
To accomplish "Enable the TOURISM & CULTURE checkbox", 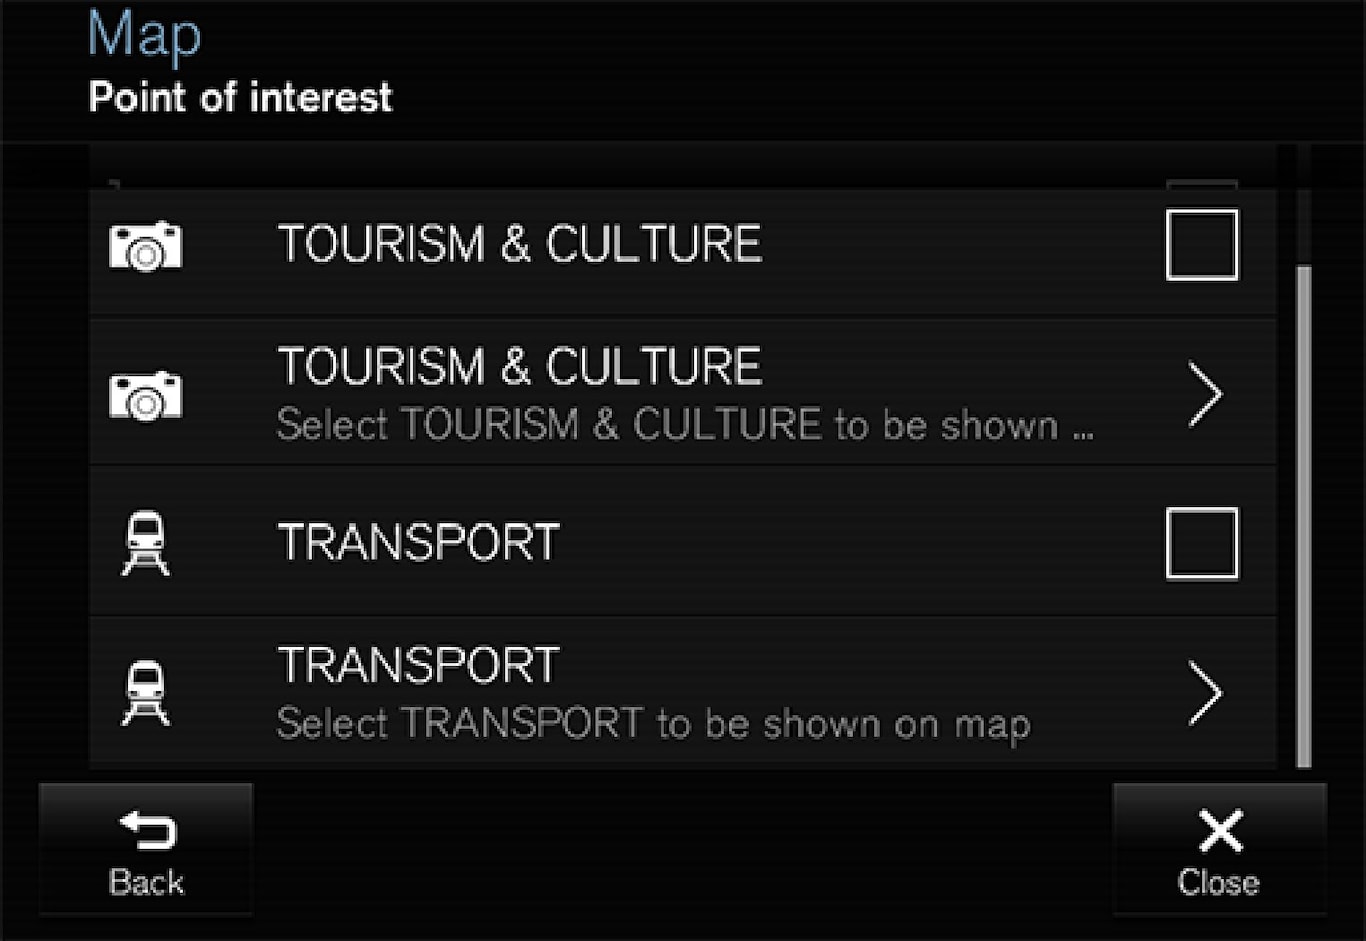I will [1202, 245].
